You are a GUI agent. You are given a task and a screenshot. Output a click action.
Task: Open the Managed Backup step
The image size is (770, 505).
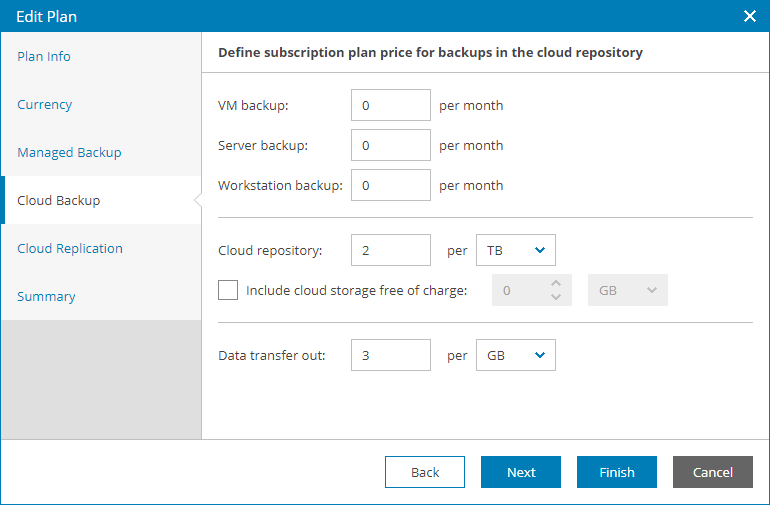click(x=69, y=152)
